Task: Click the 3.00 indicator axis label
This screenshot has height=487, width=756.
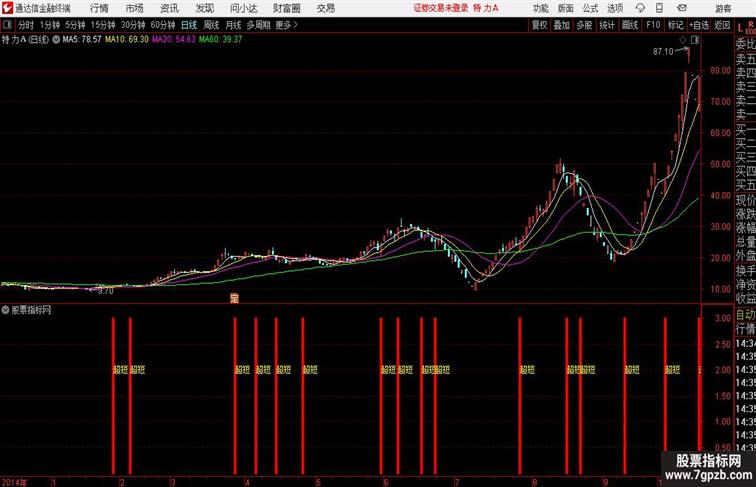Action: pos(723,318)
